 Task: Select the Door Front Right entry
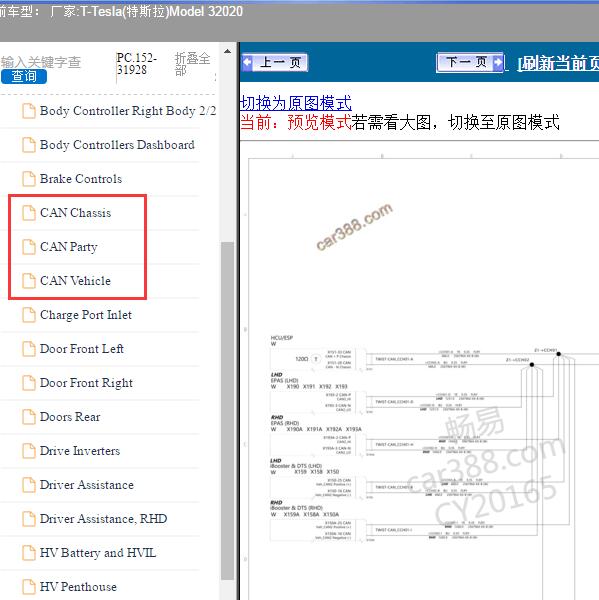(x=86, y=383)
